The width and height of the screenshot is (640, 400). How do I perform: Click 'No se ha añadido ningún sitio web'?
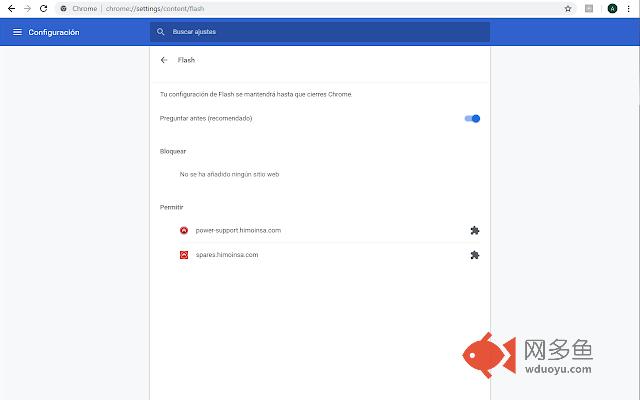pos(229,174)
